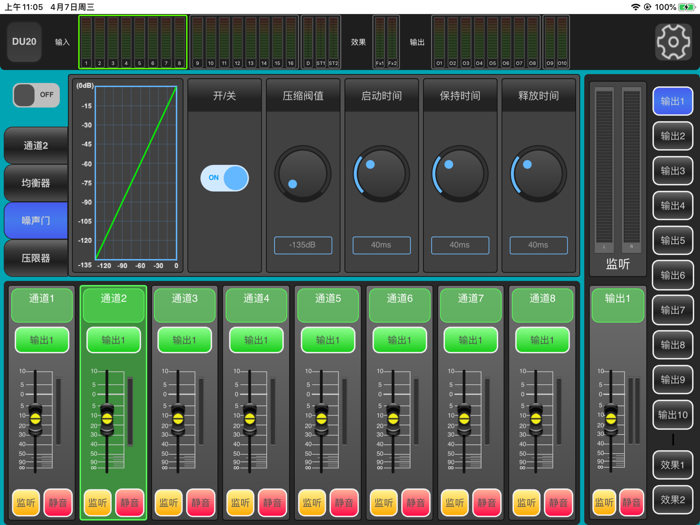Screen dimensions: 700x525
Task: Click the 压缩阀值 knob
Action: tap(303, 174)
